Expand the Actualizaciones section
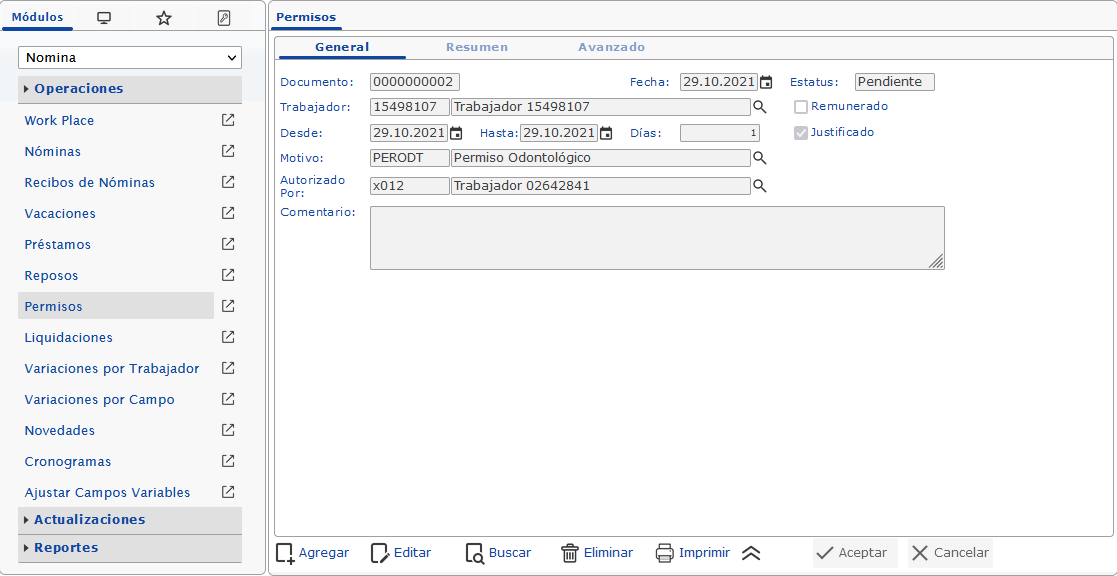Viewport: 1117px width, 576px height. coord(130,520)
